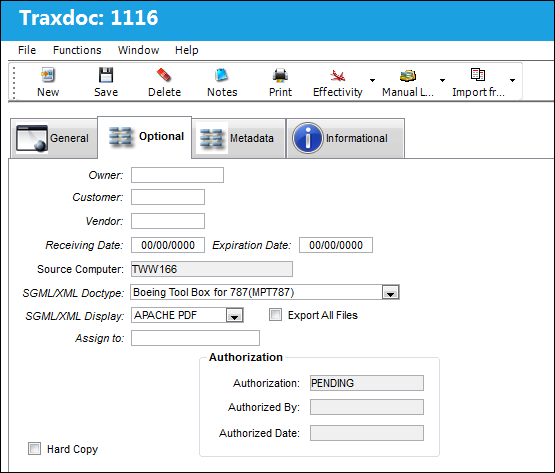Save the record with the floppy icon
The width and height of the screenshot is (555, 473).
click(106, 75)
